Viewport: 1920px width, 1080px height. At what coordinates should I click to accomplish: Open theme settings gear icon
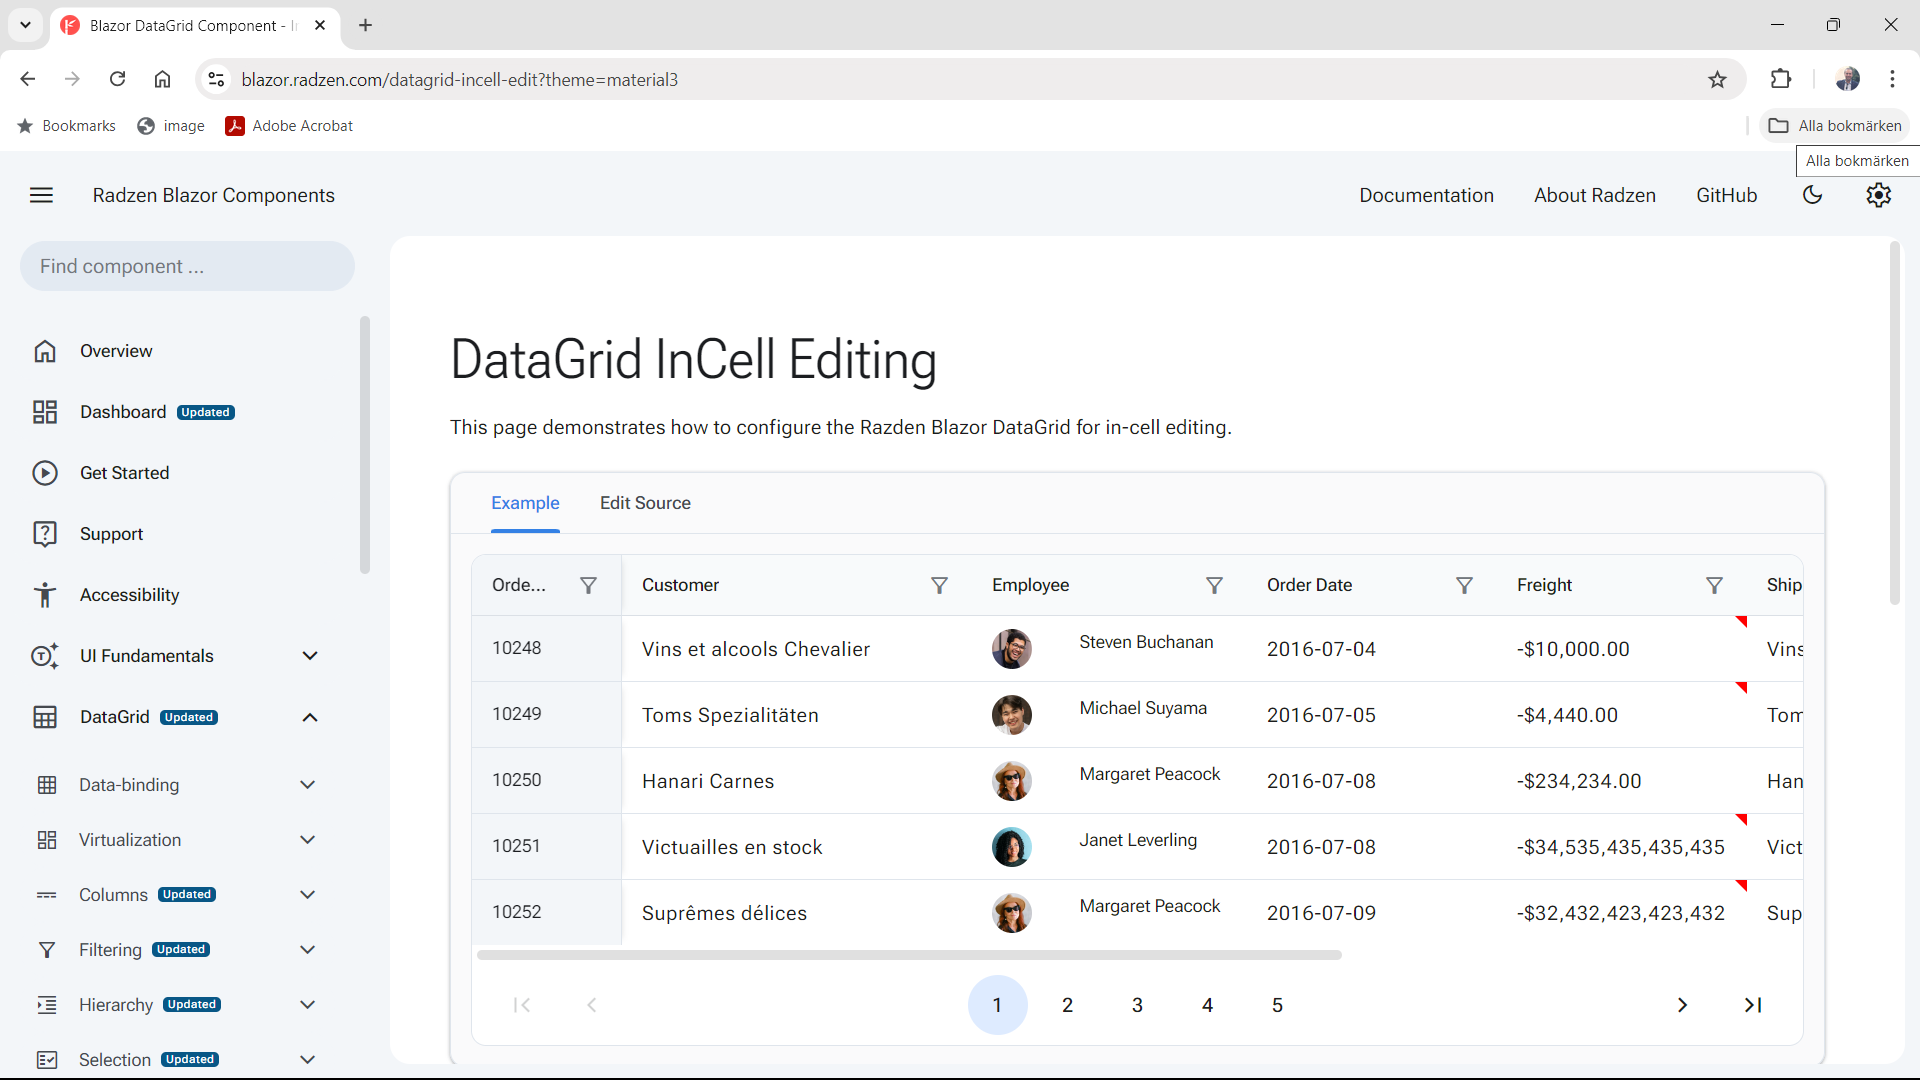click(1878, 195)
